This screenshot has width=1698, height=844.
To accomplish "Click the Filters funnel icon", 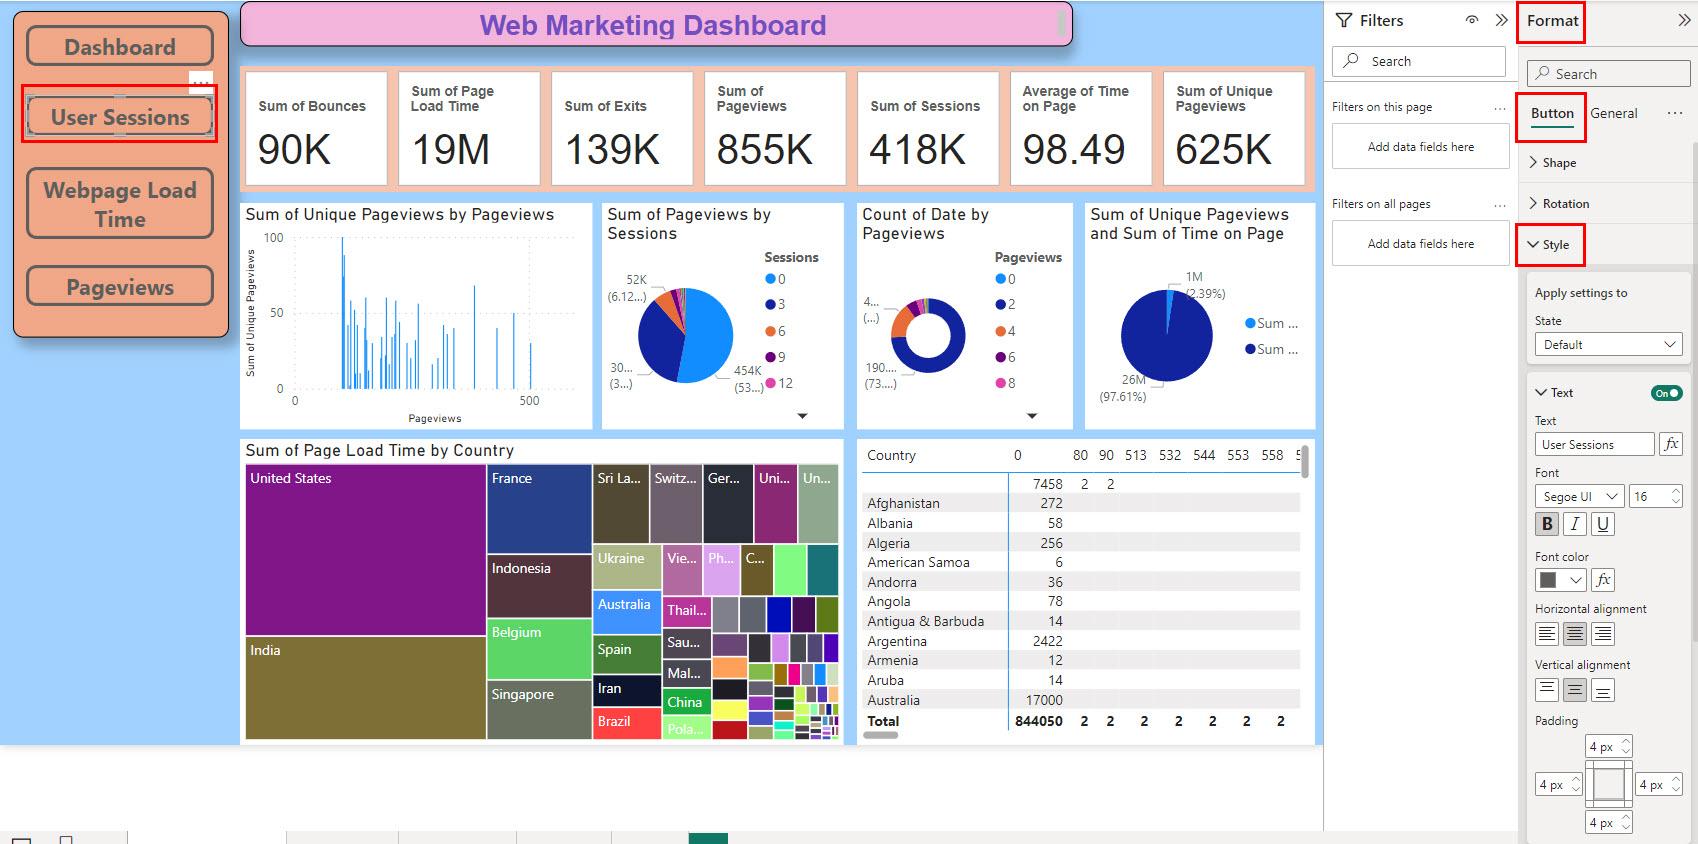I will tap(1344, 20).
